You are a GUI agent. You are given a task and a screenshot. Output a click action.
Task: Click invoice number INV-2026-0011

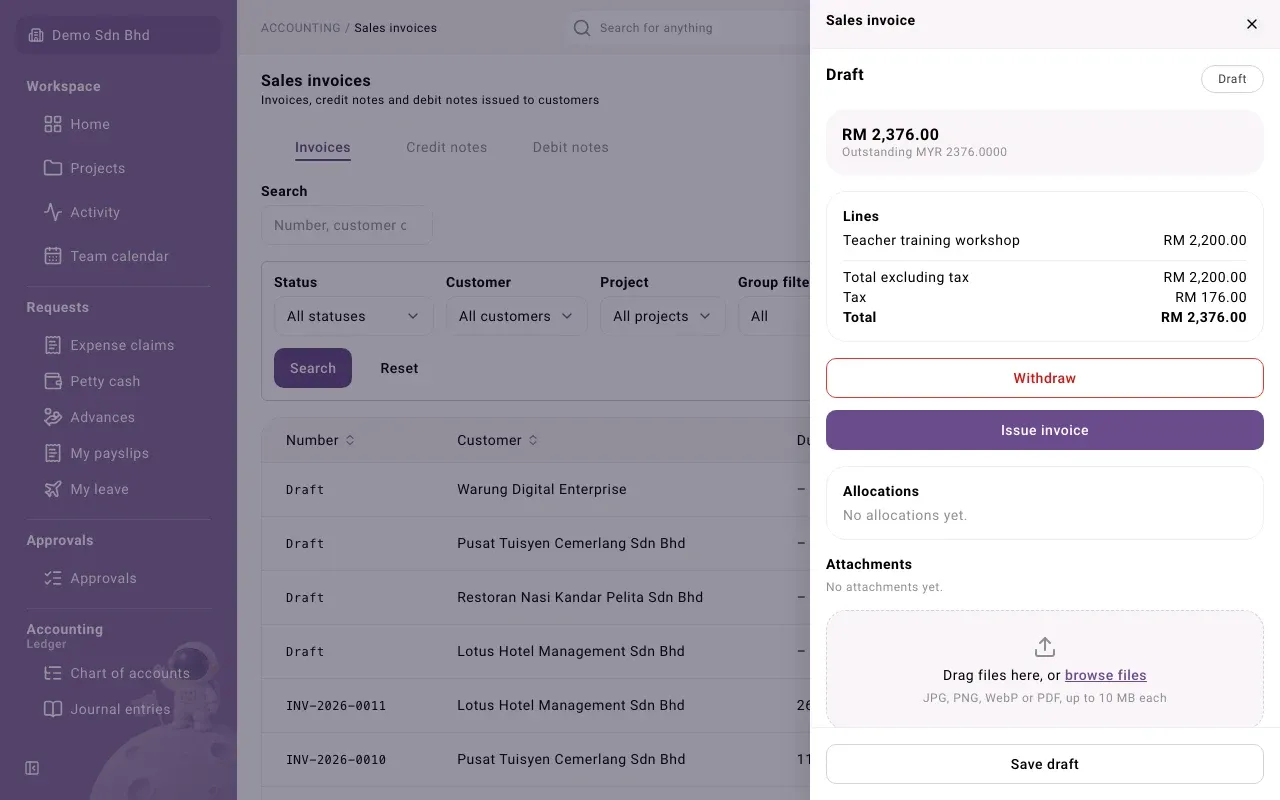(336, 706)
